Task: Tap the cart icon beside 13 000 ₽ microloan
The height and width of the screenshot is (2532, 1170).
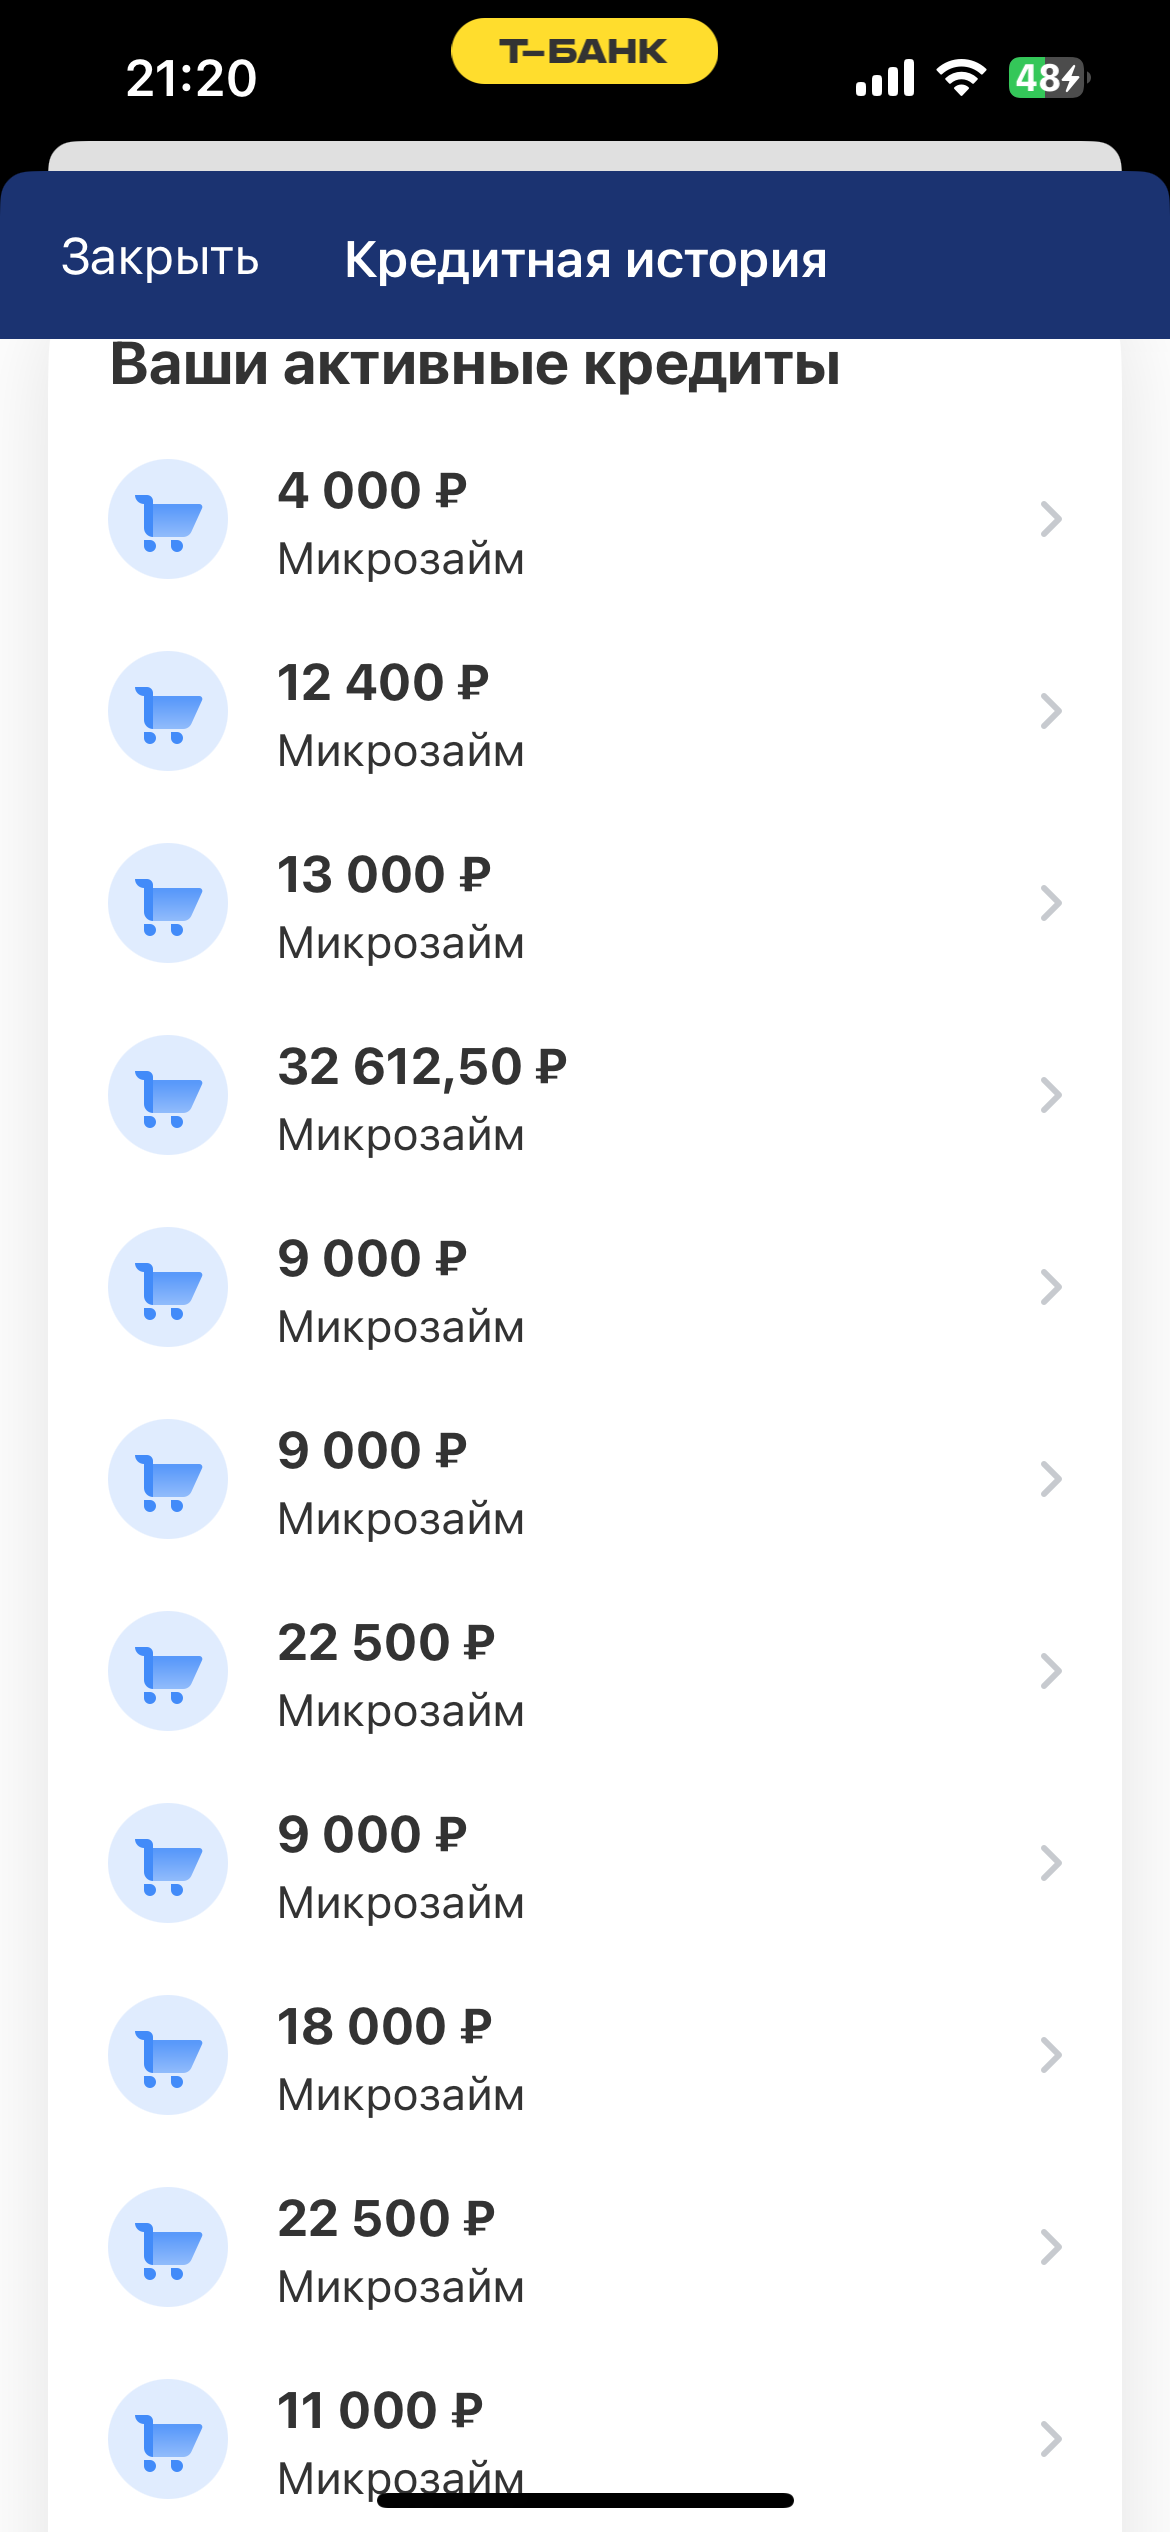Action: coord(168,903)
